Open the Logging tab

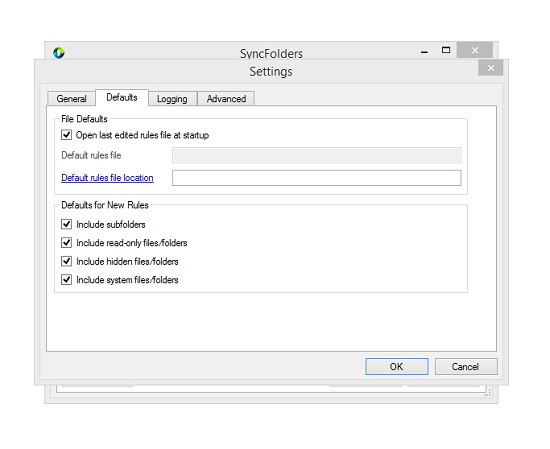(172, 99)
